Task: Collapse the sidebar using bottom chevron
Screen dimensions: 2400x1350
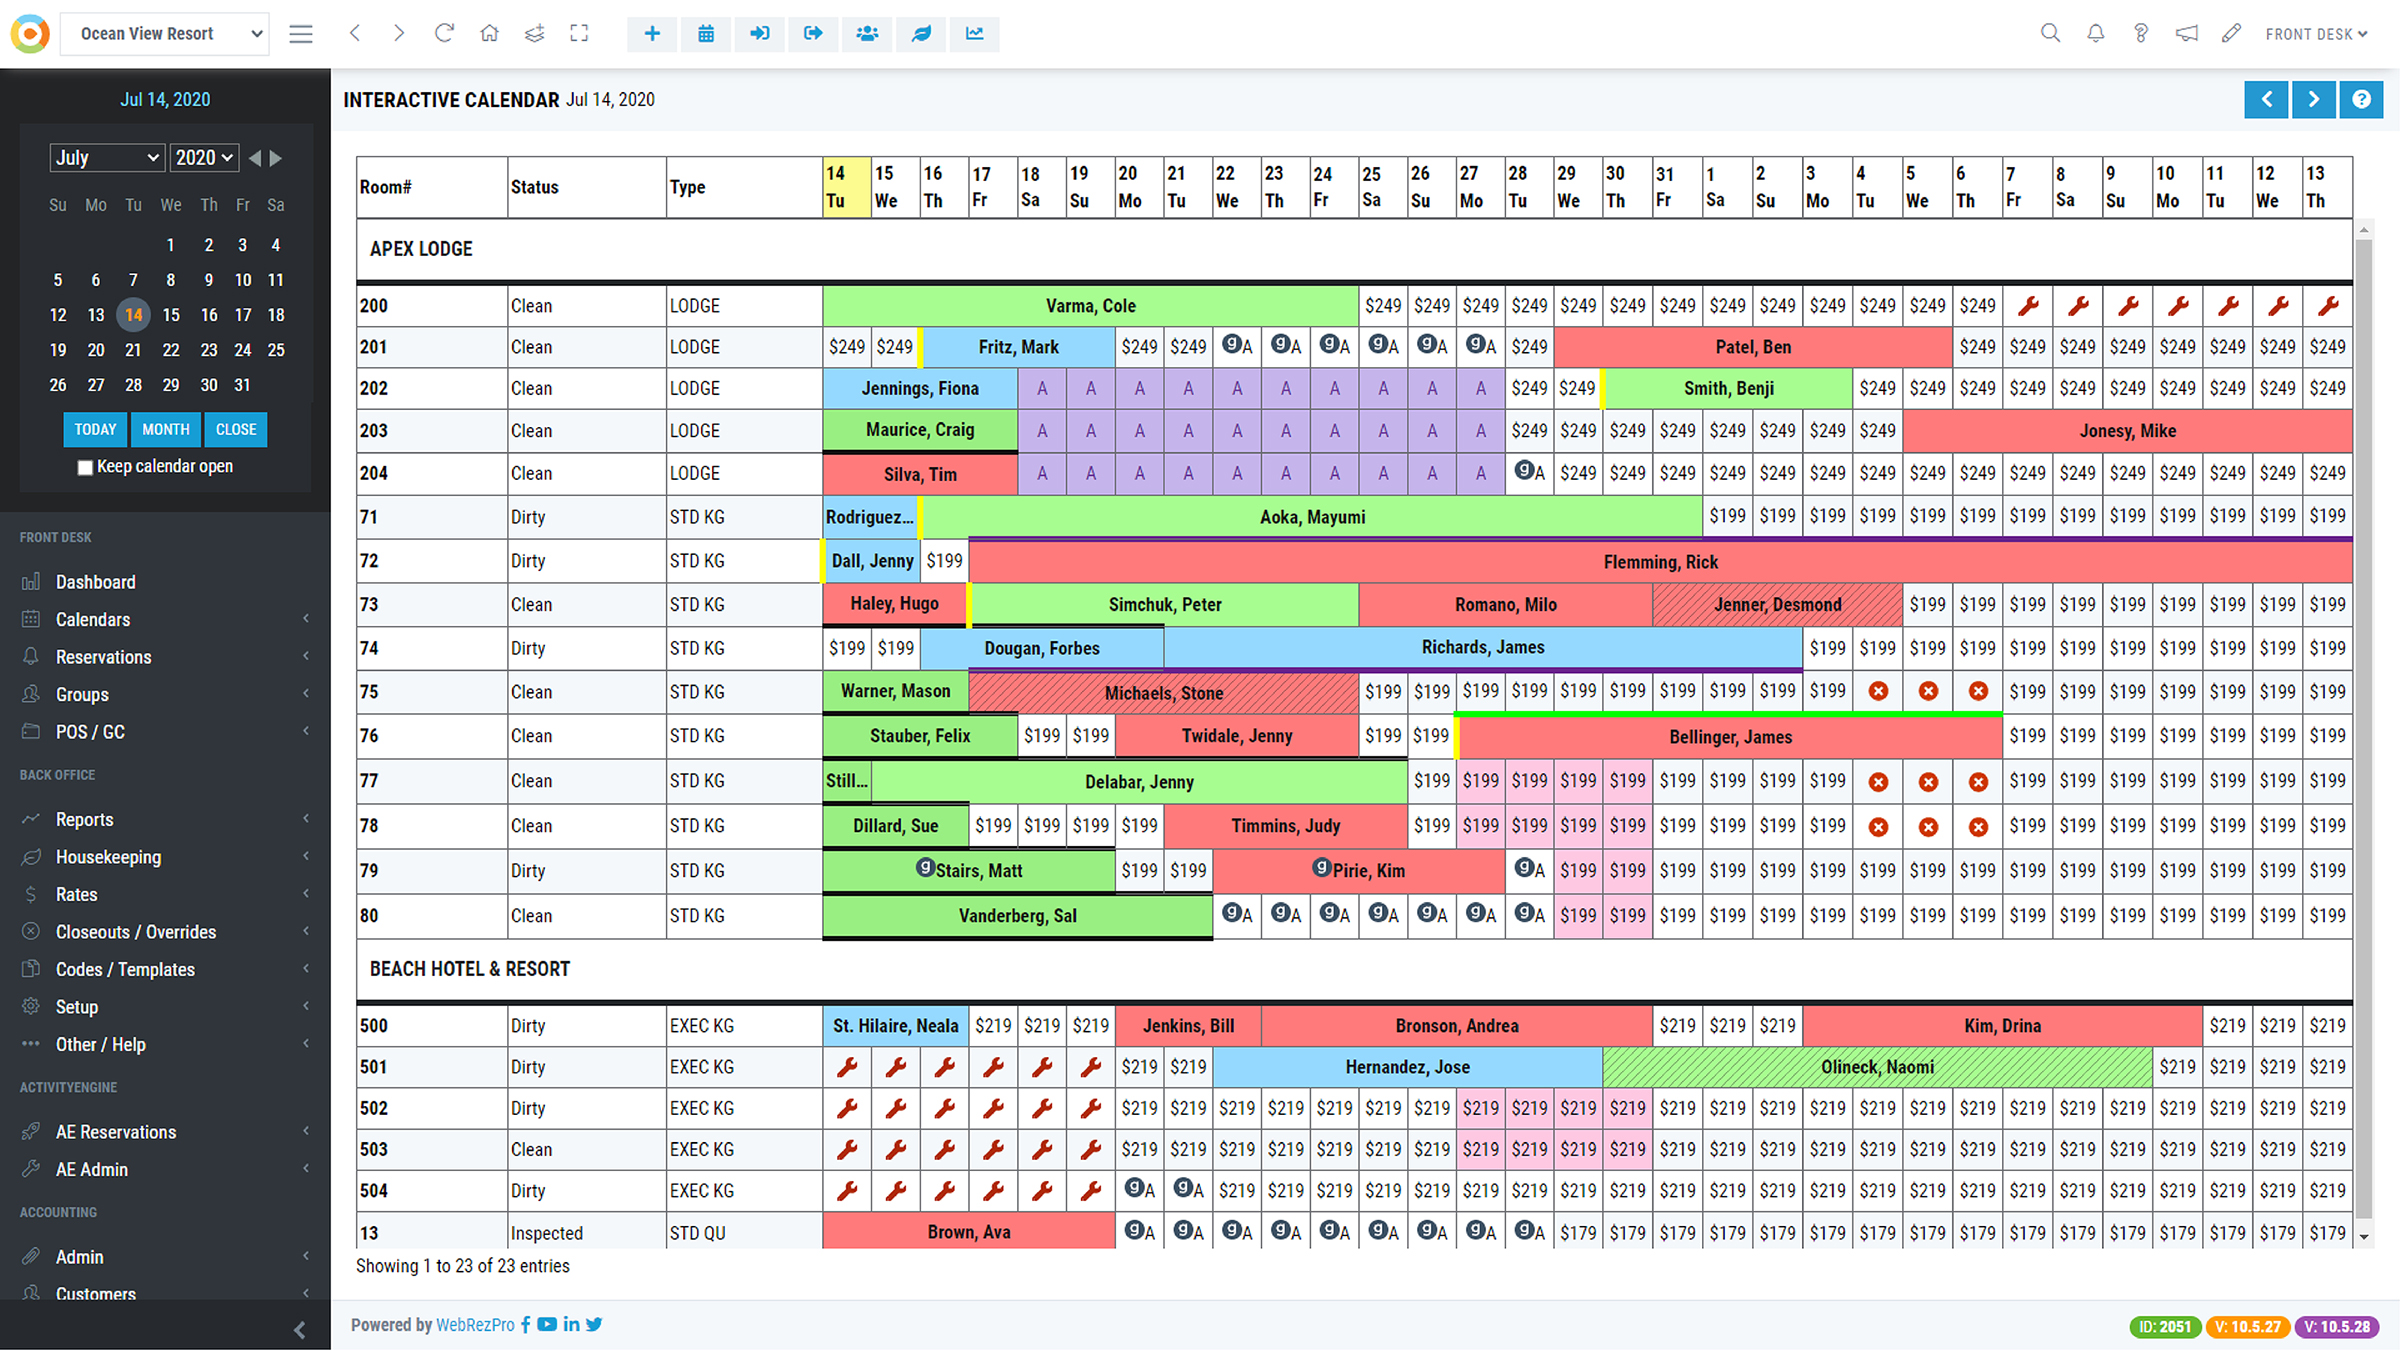Action: 299,1329
